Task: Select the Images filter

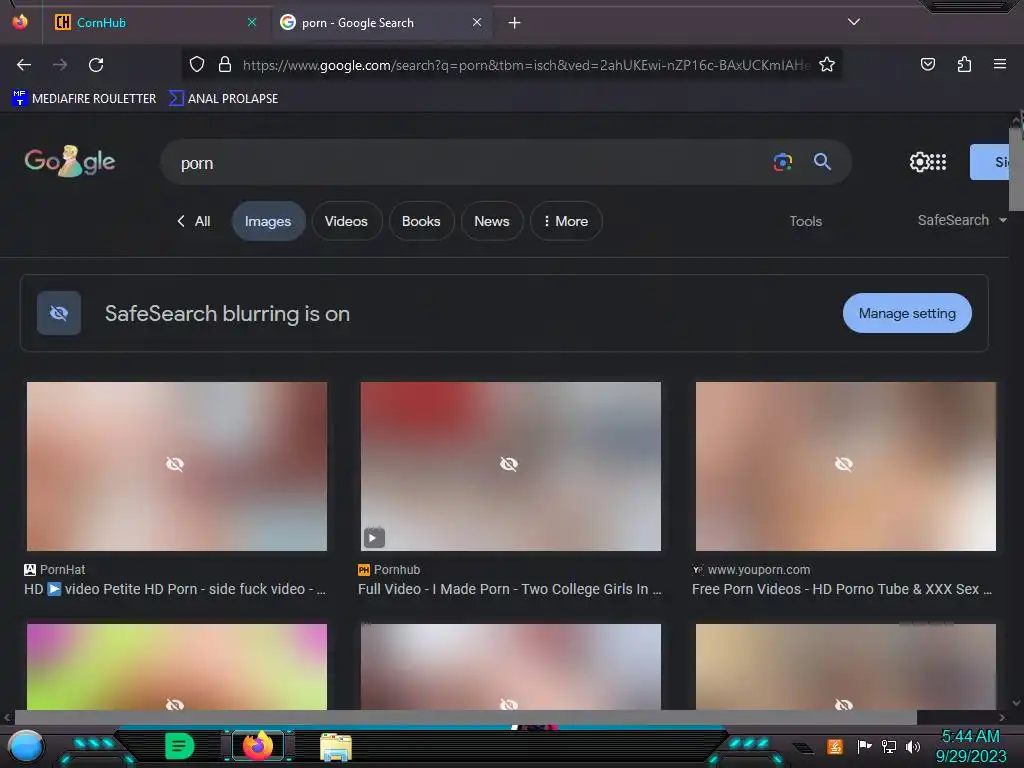Action: [268, 221]
